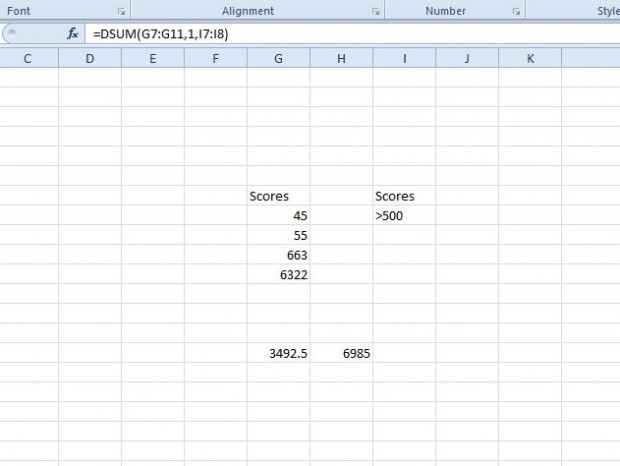
Task: Select the Scores header cell in column G
Action: click(278, 196)
